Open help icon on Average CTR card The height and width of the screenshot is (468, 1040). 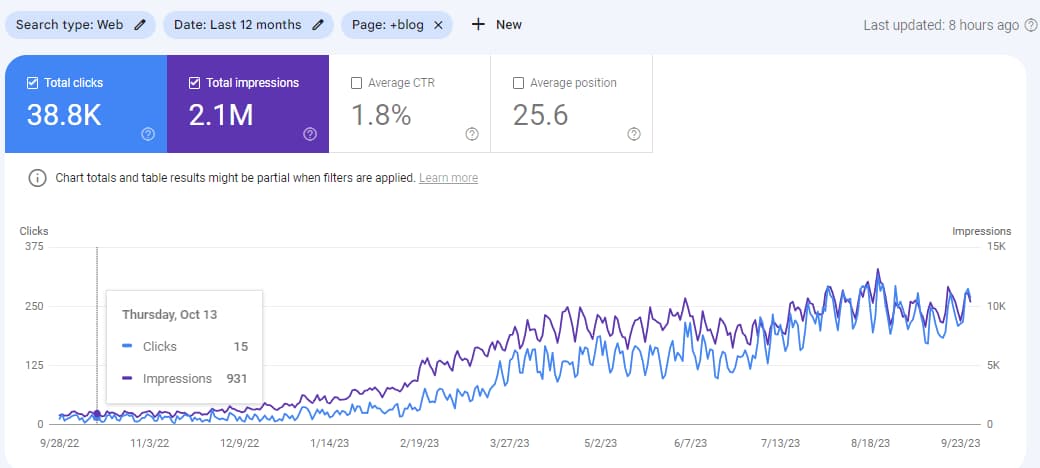(x=472, y=134)
